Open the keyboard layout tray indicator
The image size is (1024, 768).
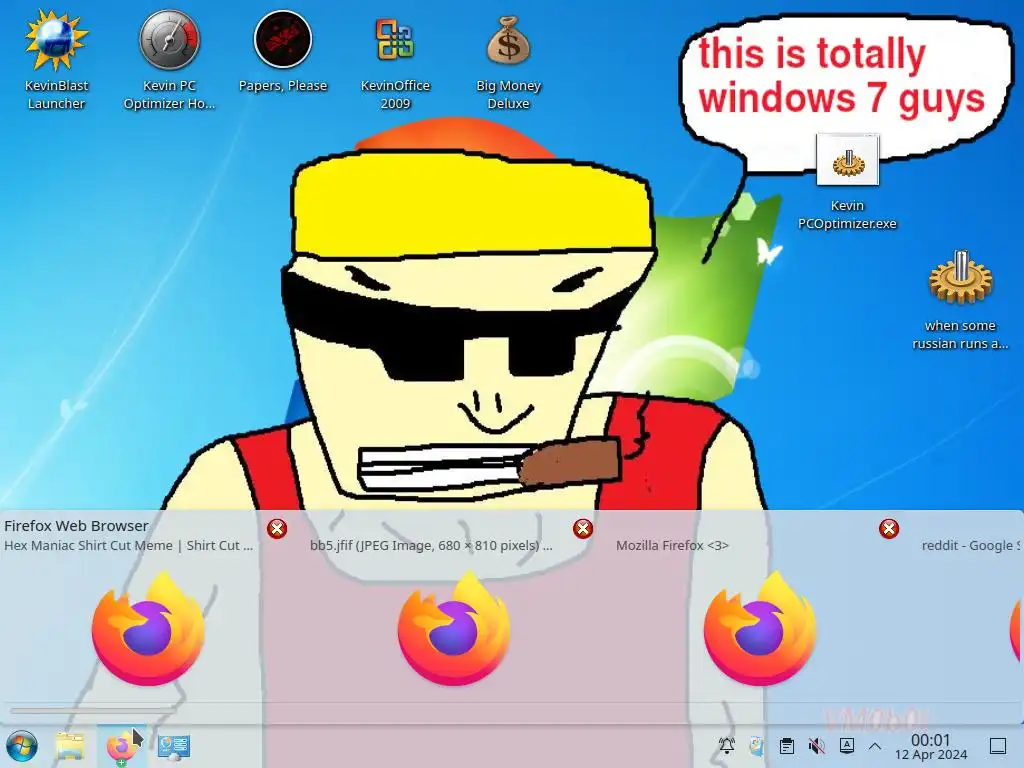click(x=846, y=746)
